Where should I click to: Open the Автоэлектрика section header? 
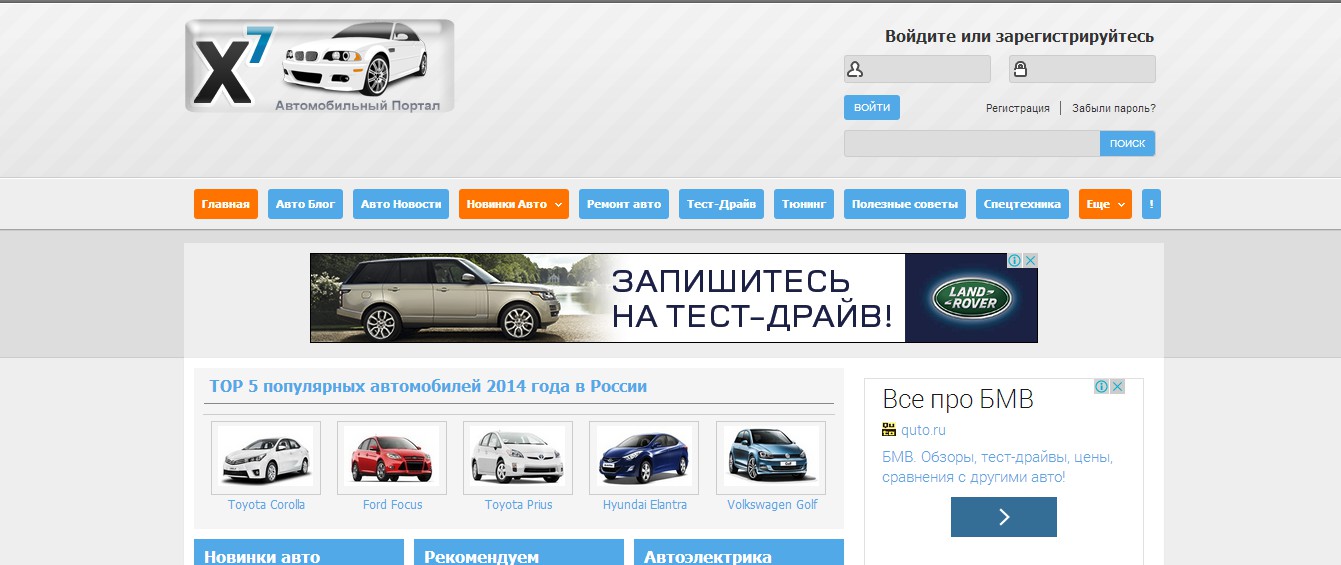click(739, 553)
